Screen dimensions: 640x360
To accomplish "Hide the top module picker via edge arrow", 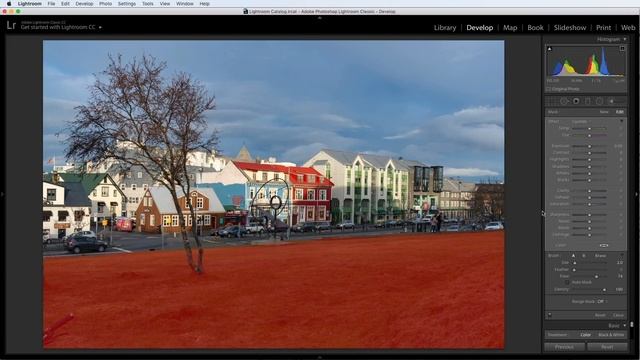I will [x=320, y=18].
